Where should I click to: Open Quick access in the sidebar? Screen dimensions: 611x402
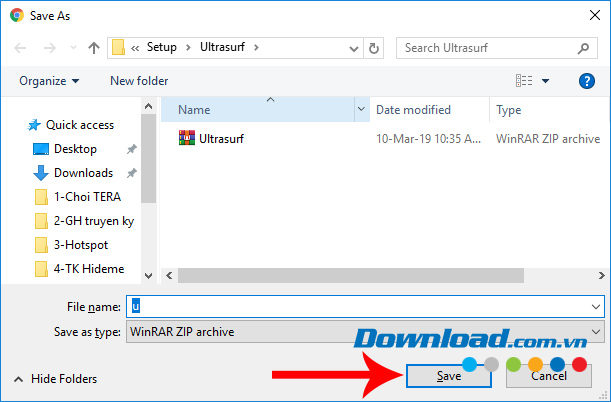point(79,125)
